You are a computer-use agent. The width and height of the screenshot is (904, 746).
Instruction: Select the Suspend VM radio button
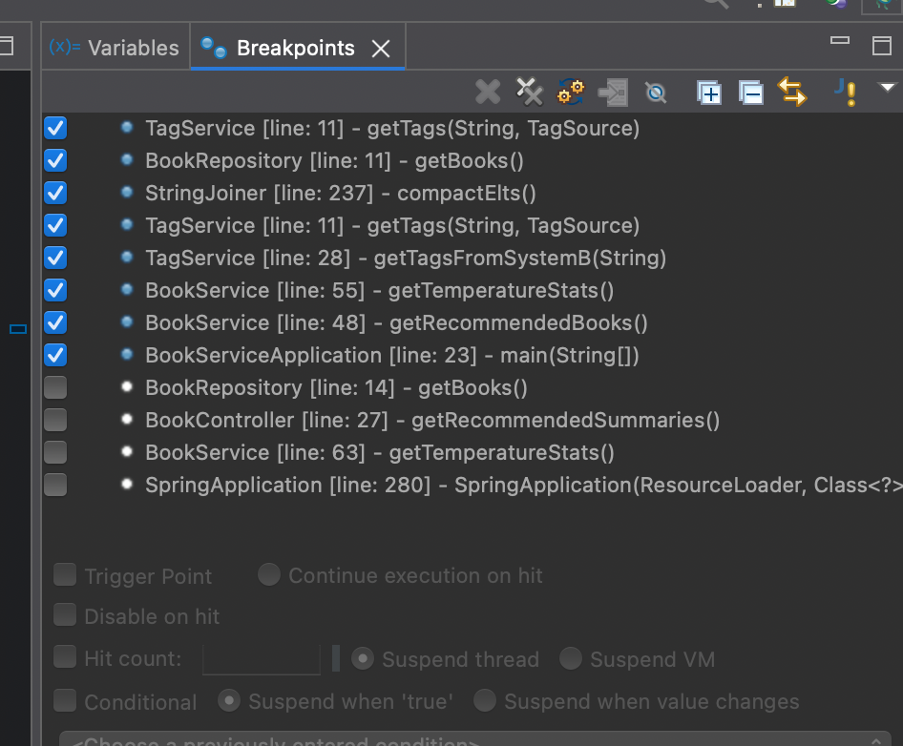pyautogui.click(x=570, y=659)
